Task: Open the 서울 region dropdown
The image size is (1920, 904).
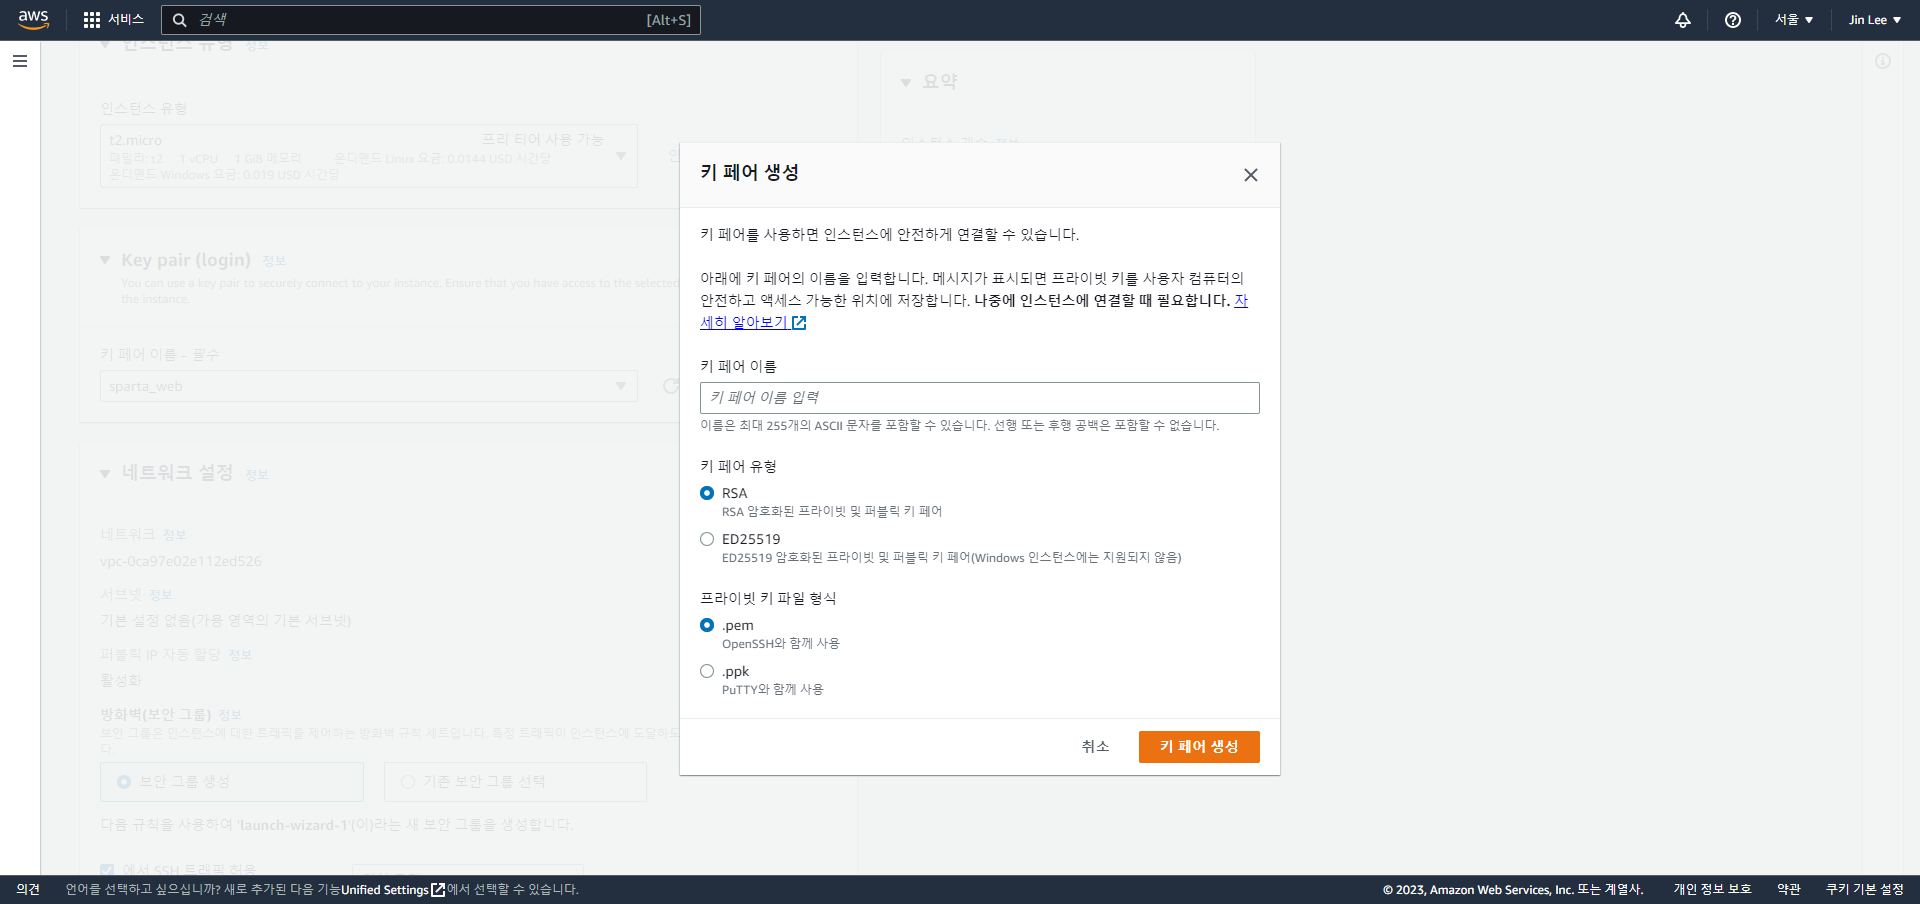Action: (1794, 20)
